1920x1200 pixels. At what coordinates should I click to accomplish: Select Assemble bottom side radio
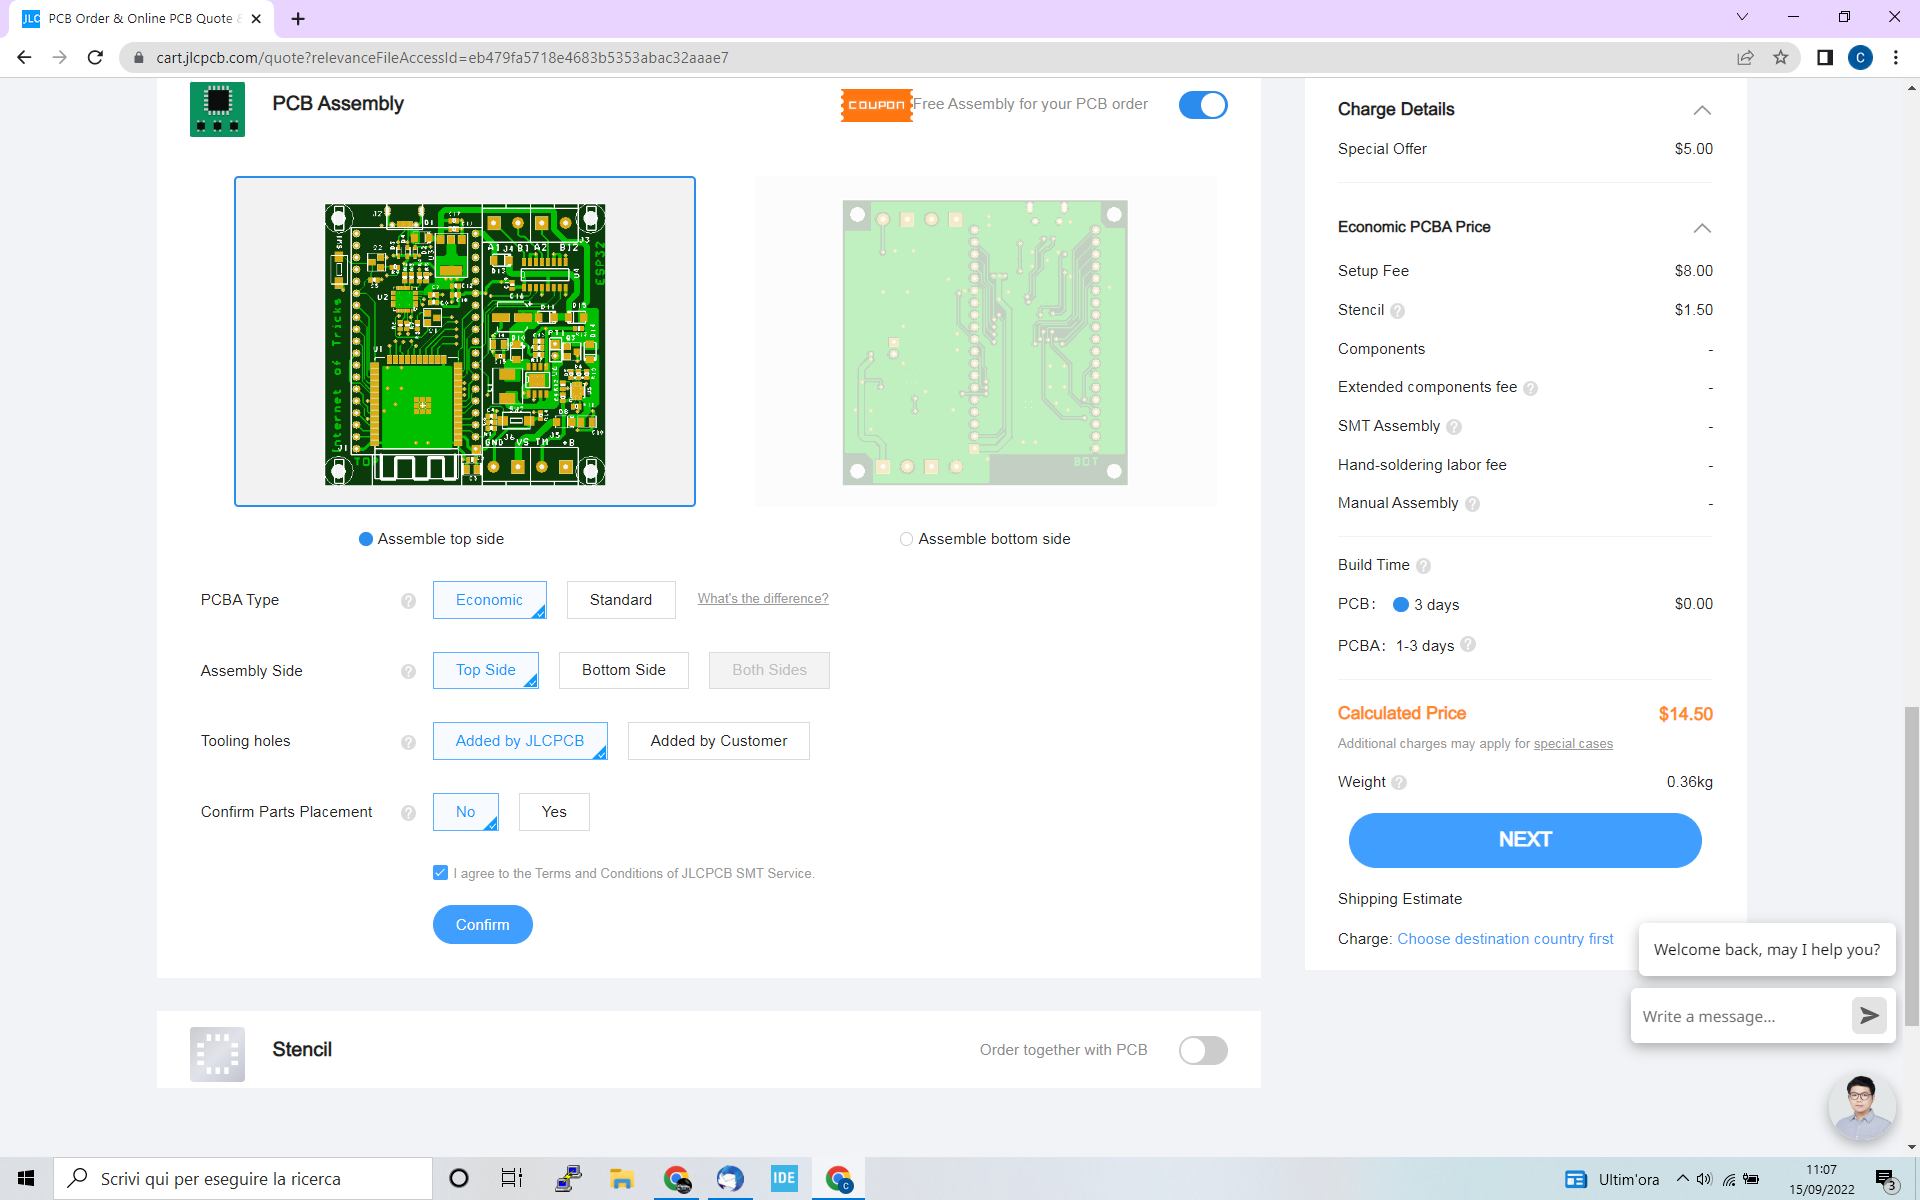906,539
